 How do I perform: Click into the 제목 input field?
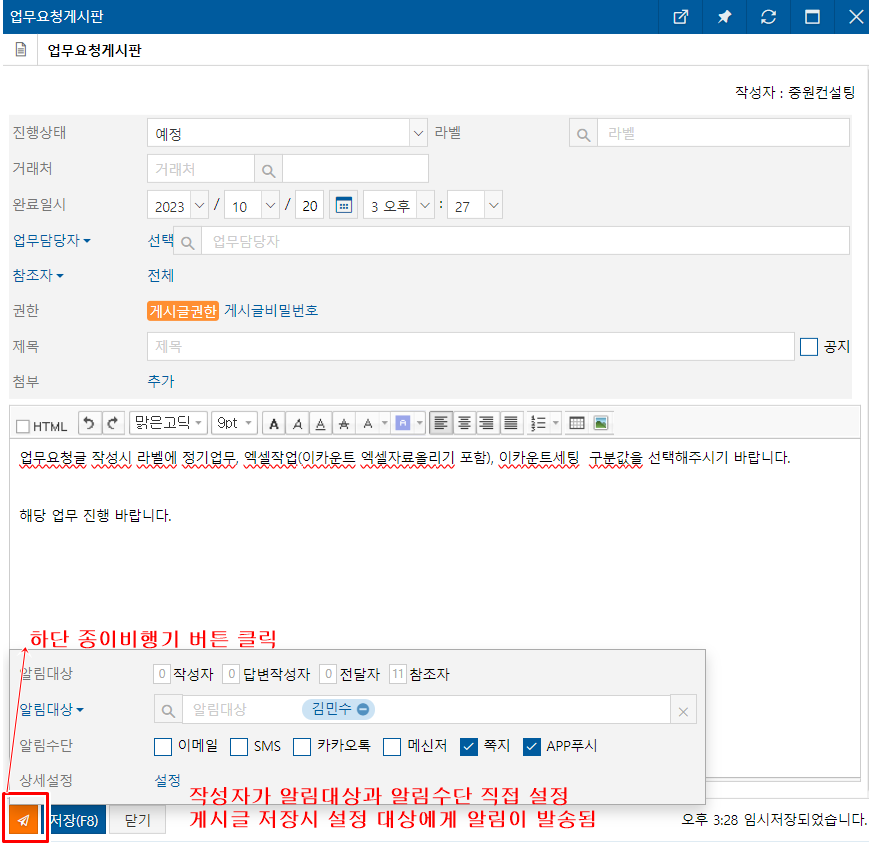click(471, 347)
